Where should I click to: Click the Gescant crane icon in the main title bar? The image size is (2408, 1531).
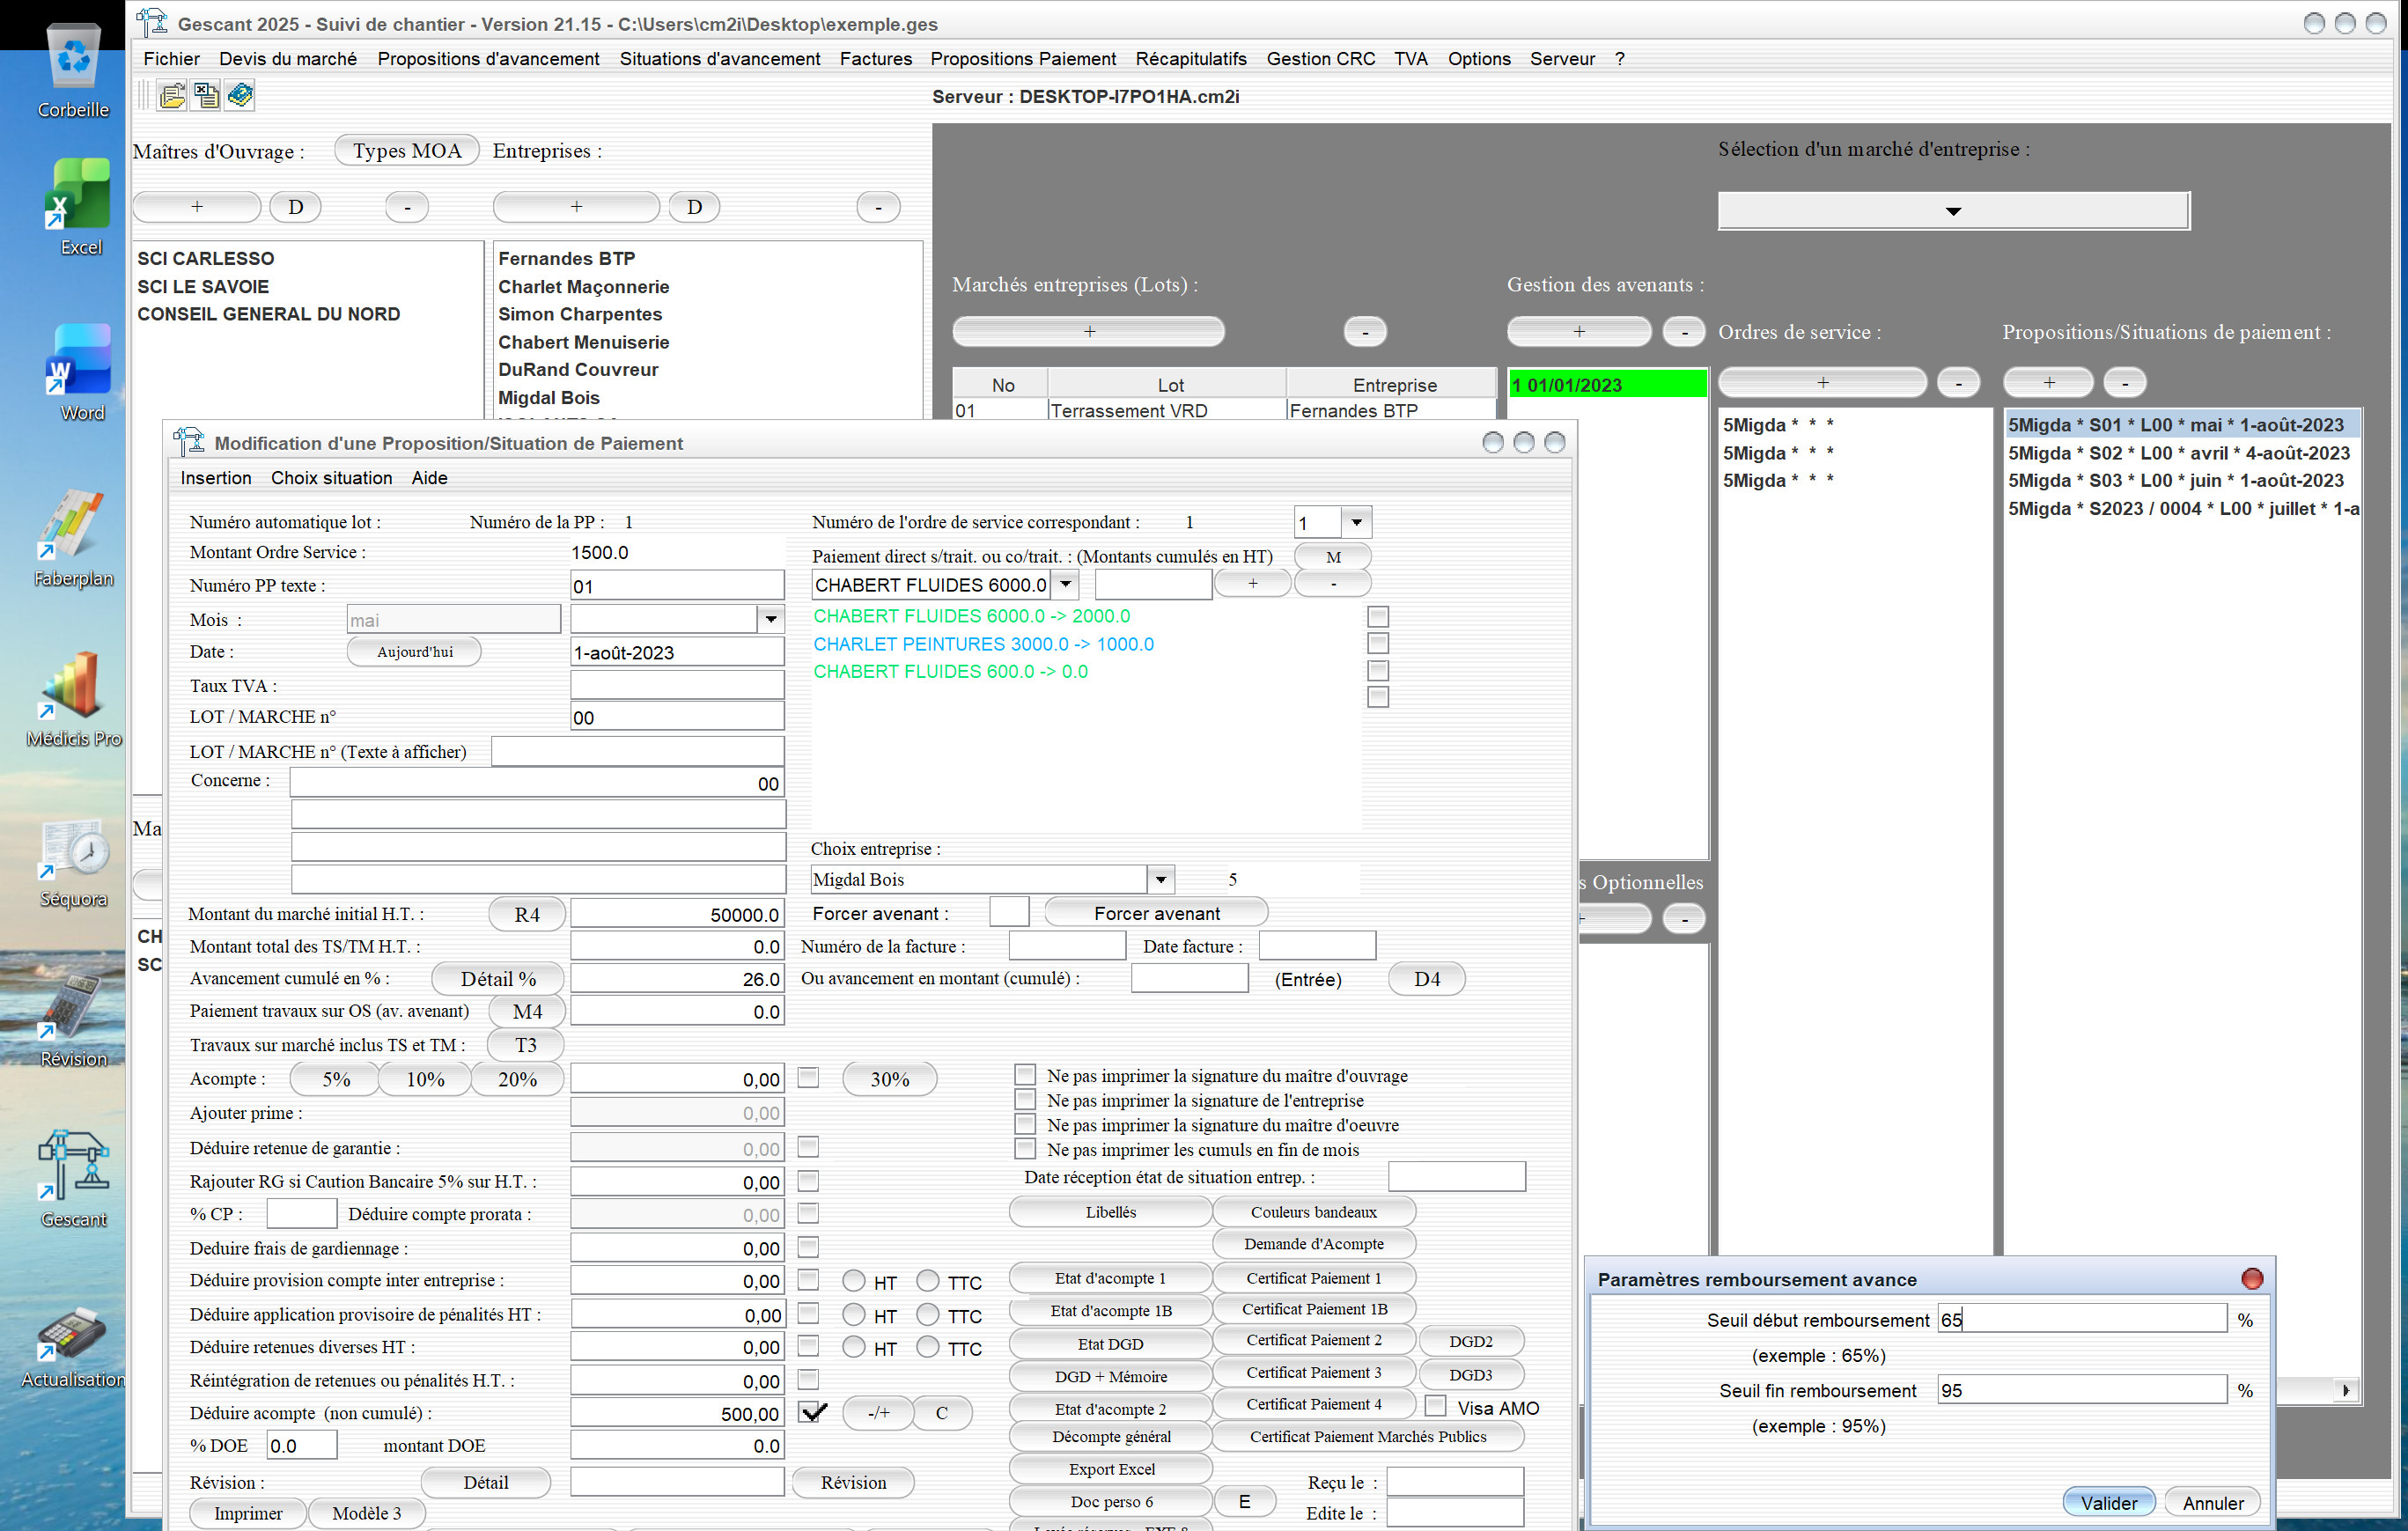[151, 22]
